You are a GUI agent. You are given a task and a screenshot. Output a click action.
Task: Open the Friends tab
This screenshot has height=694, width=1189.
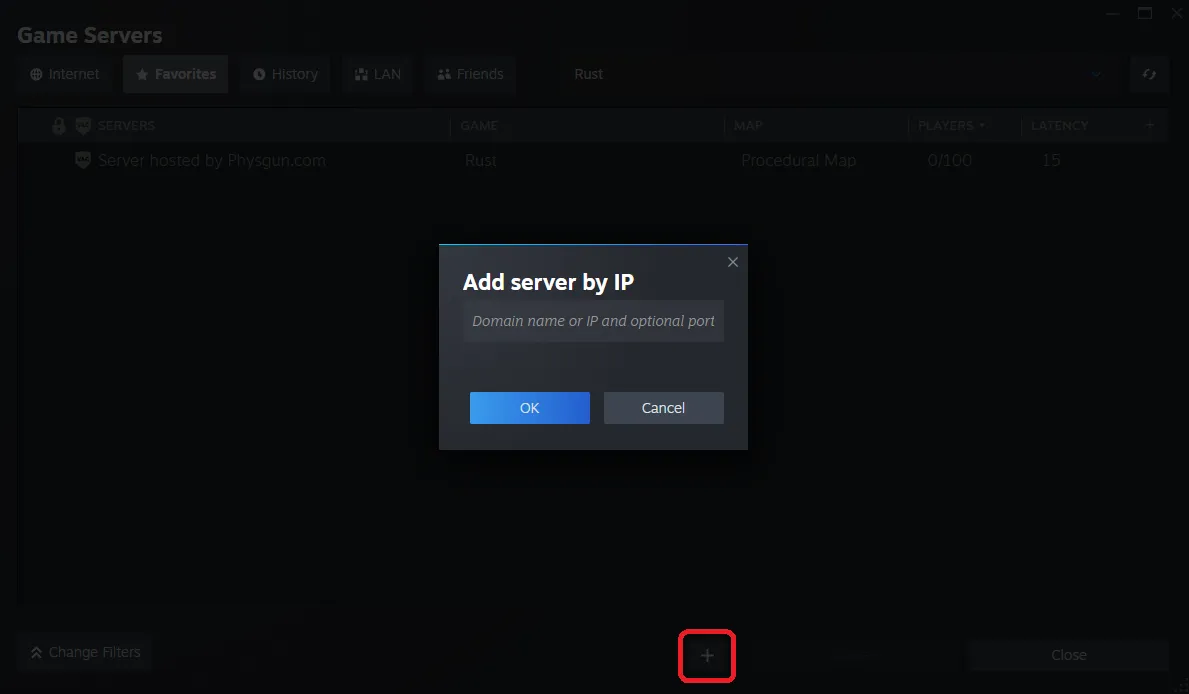(470, 74)
